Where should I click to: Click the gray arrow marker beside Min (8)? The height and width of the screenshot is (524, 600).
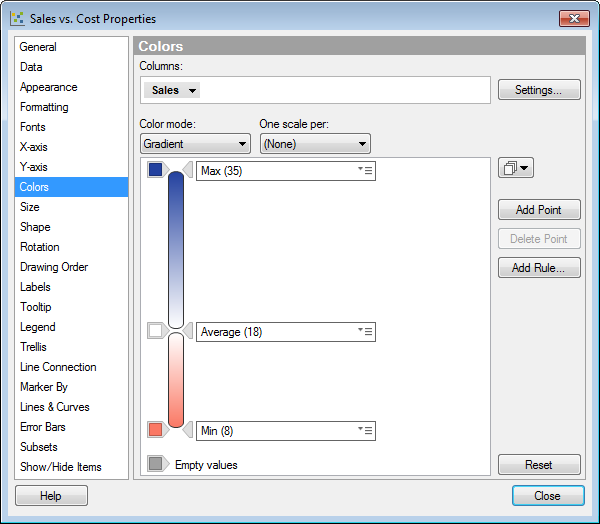click(x=188, y=430)
